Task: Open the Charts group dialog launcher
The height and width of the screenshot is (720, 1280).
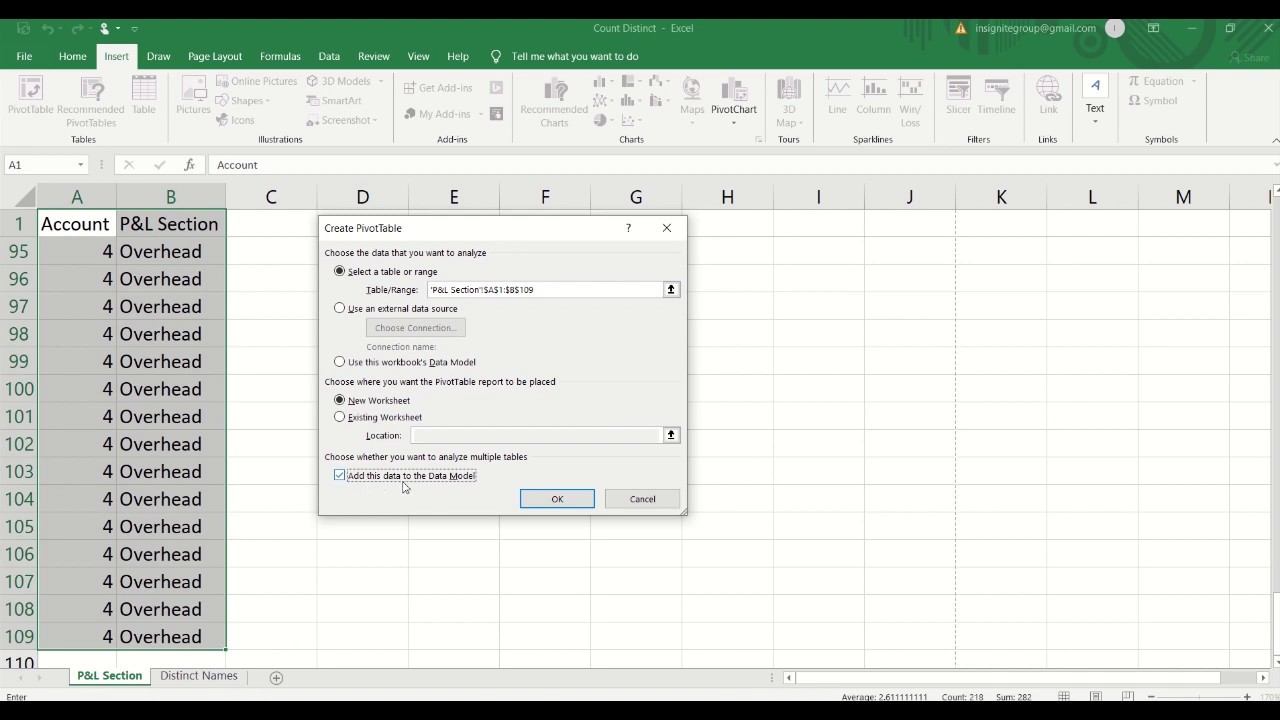Action: [758, 140]
